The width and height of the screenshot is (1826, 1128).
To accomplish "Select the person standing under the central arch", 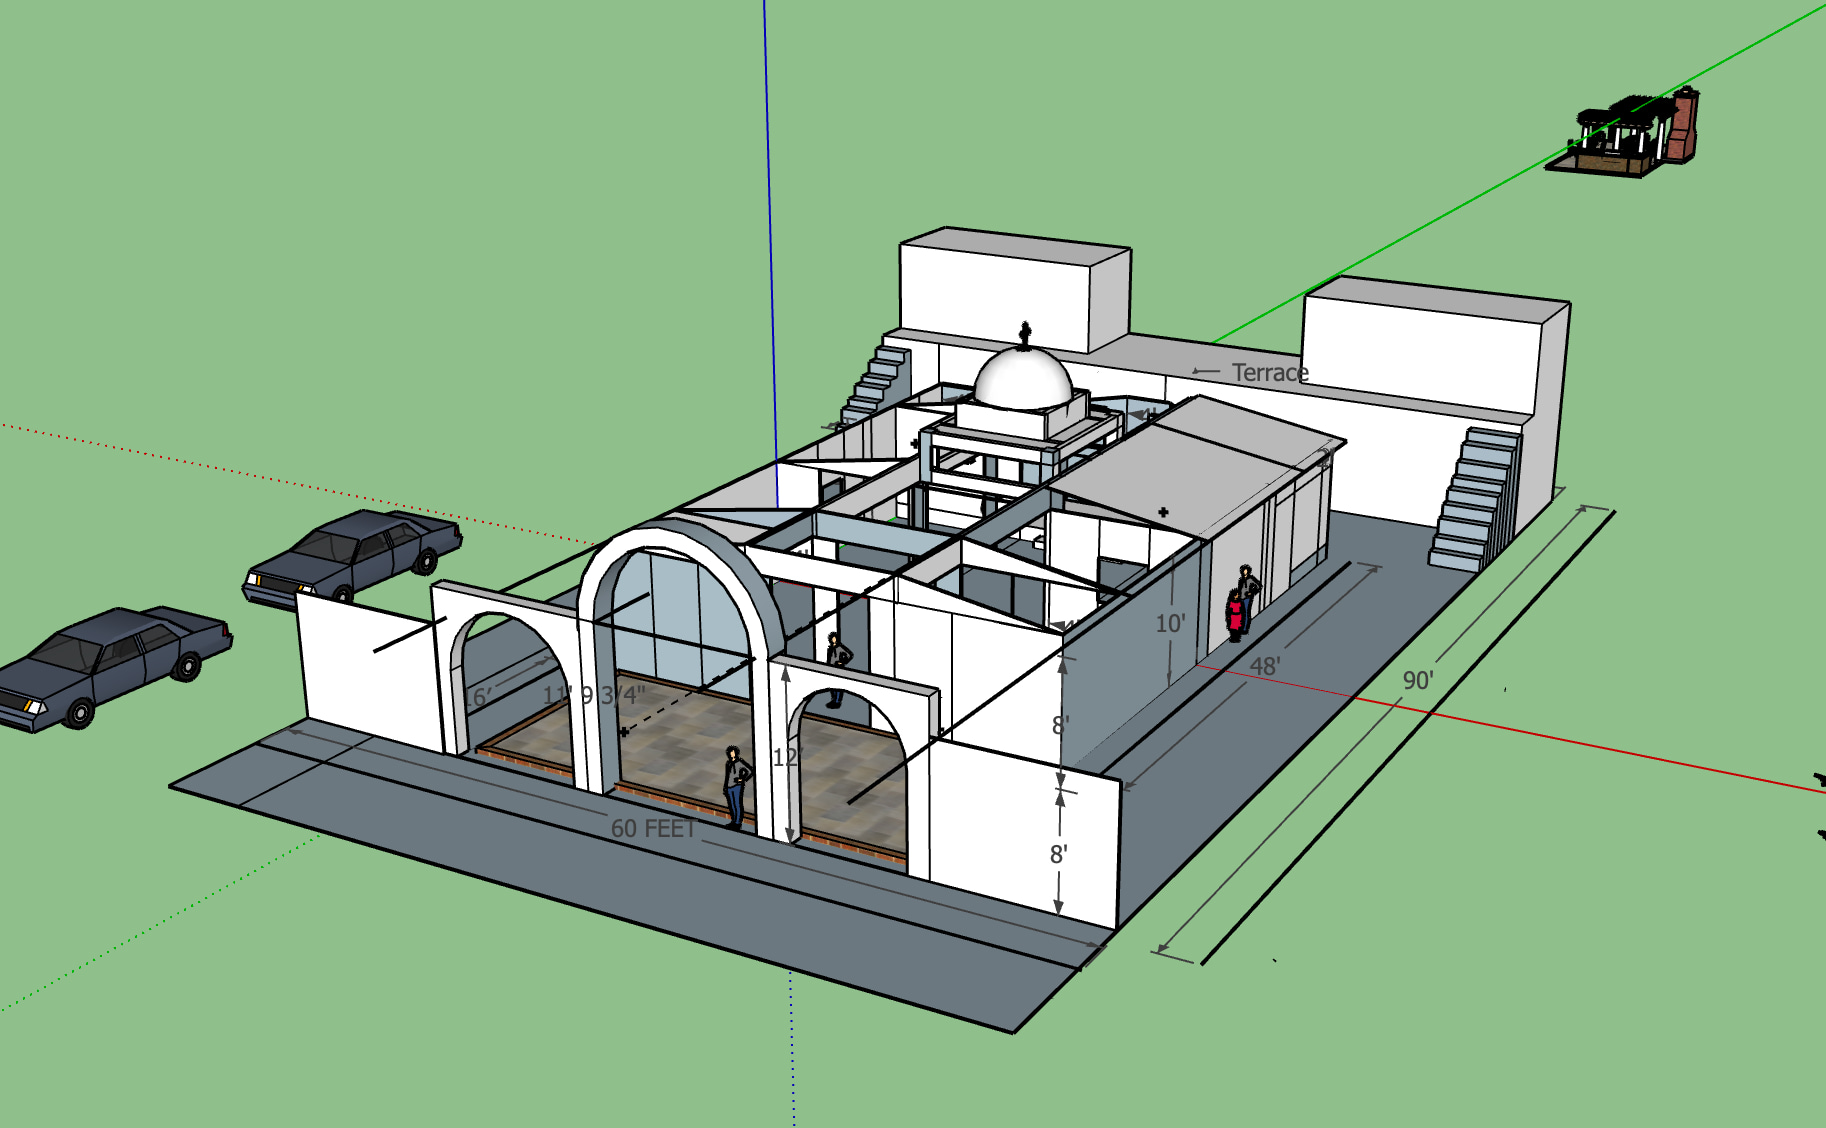I will tap(736, 786).
